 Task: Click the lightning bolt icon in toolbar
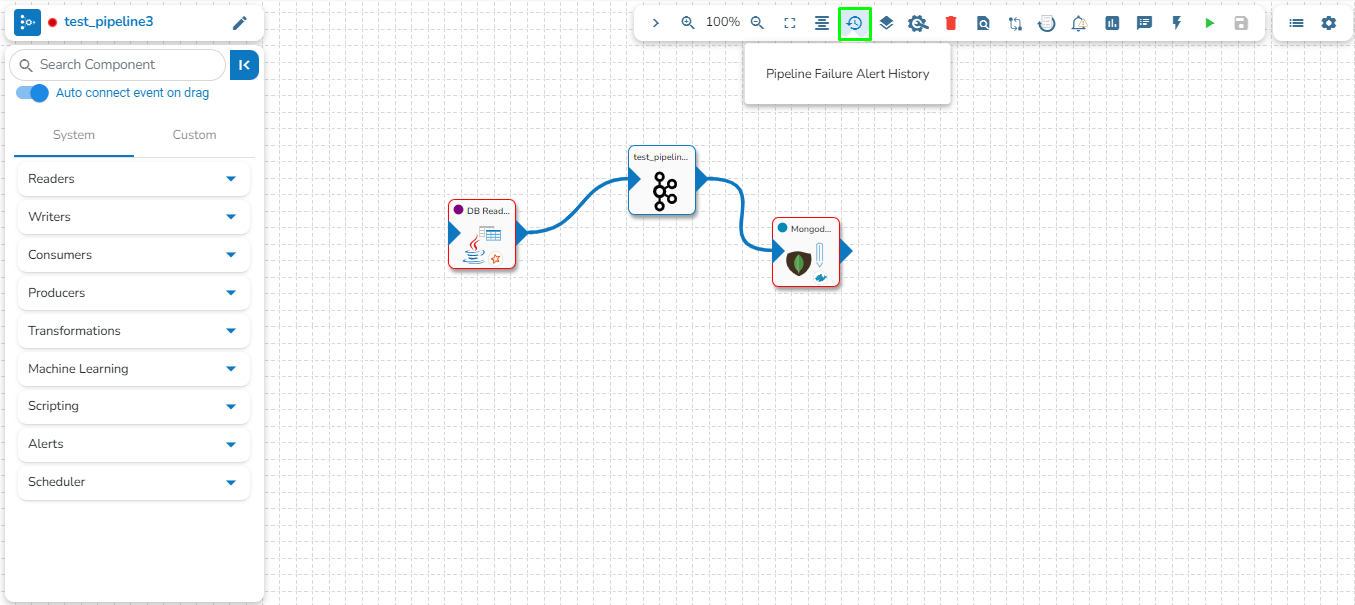[1177, 23]
